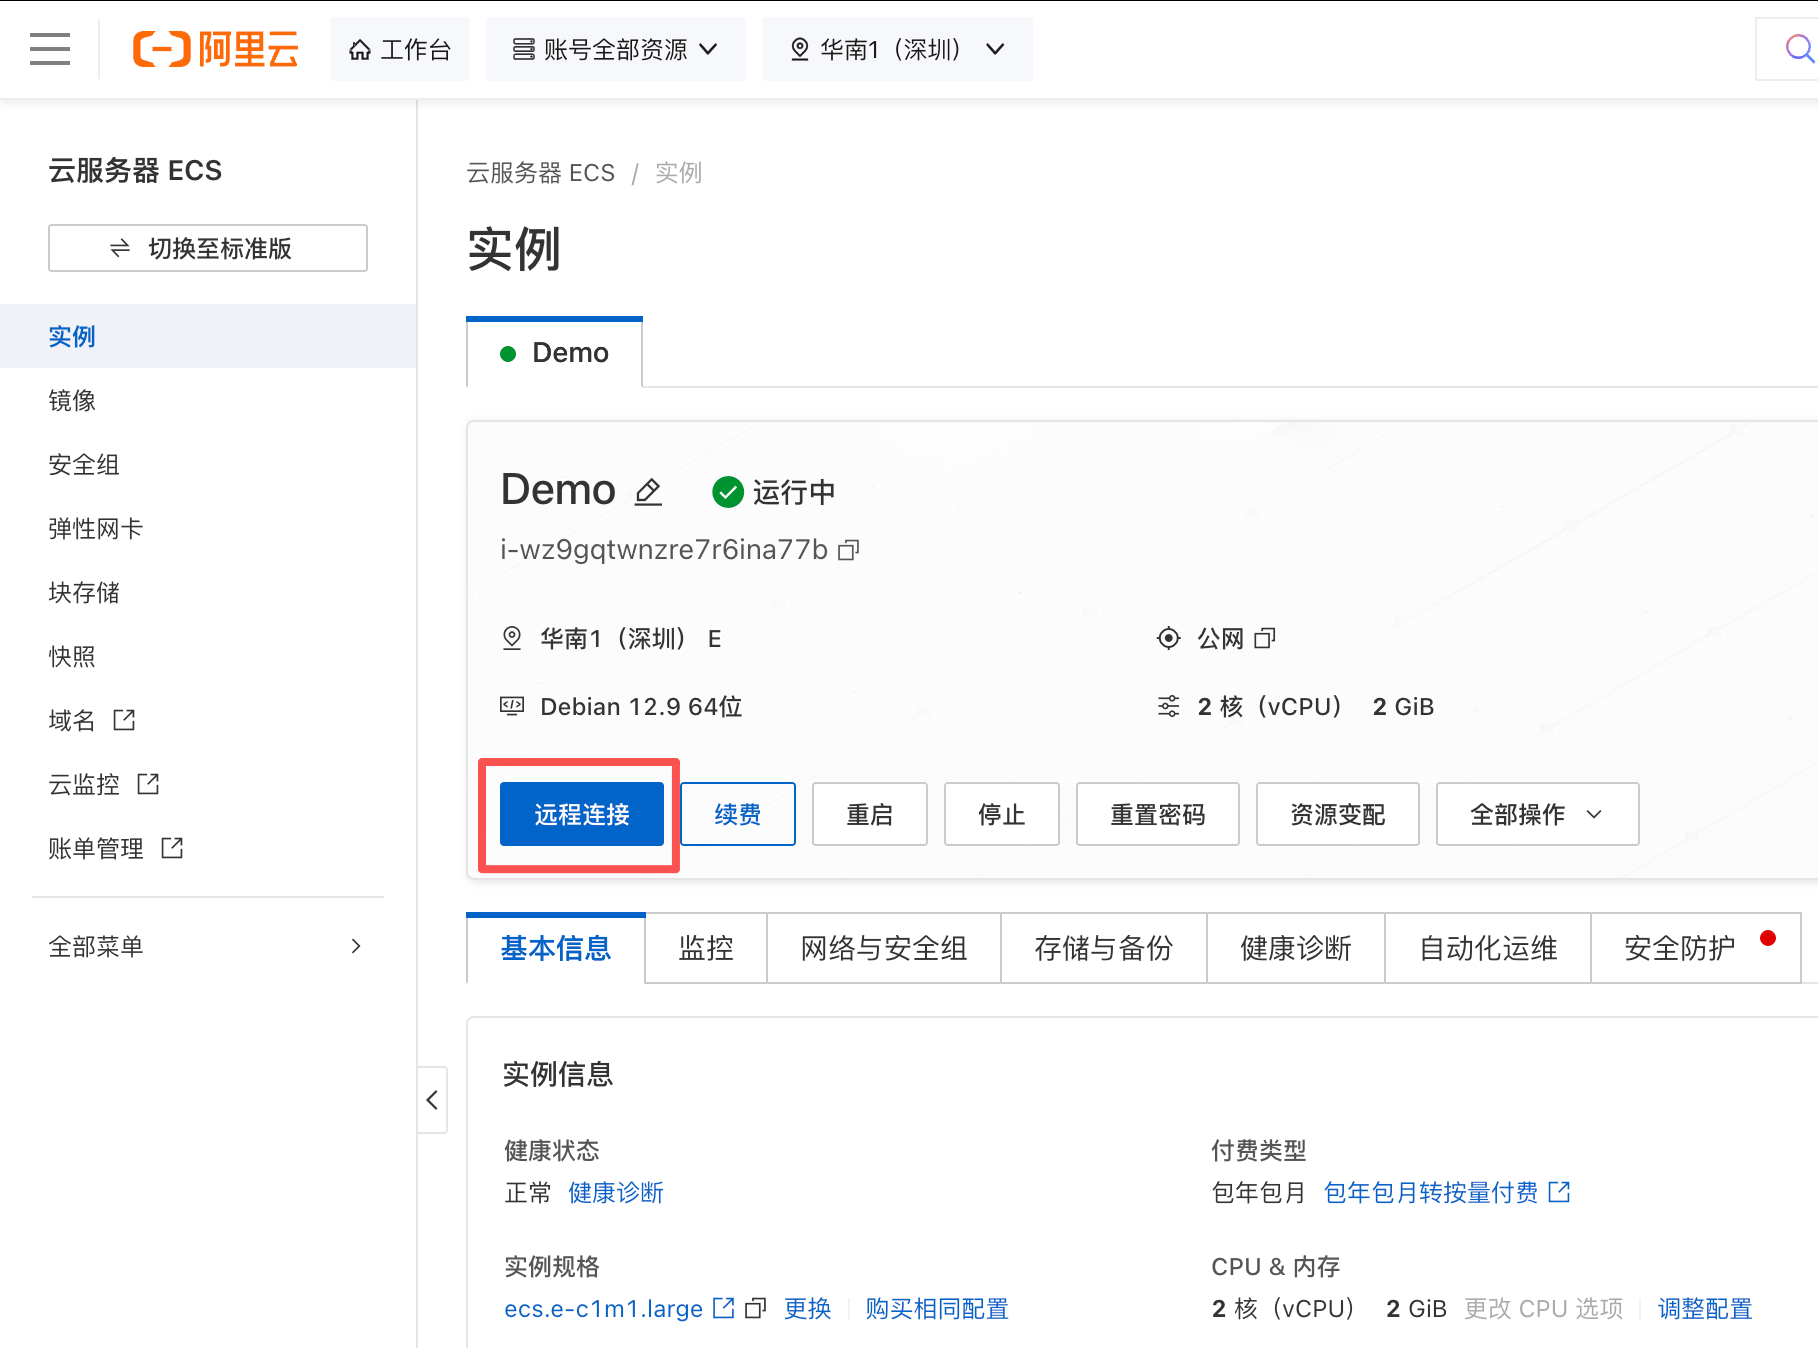Click external link icon after 包年包月转按量付费

tap(1559, 1192)
